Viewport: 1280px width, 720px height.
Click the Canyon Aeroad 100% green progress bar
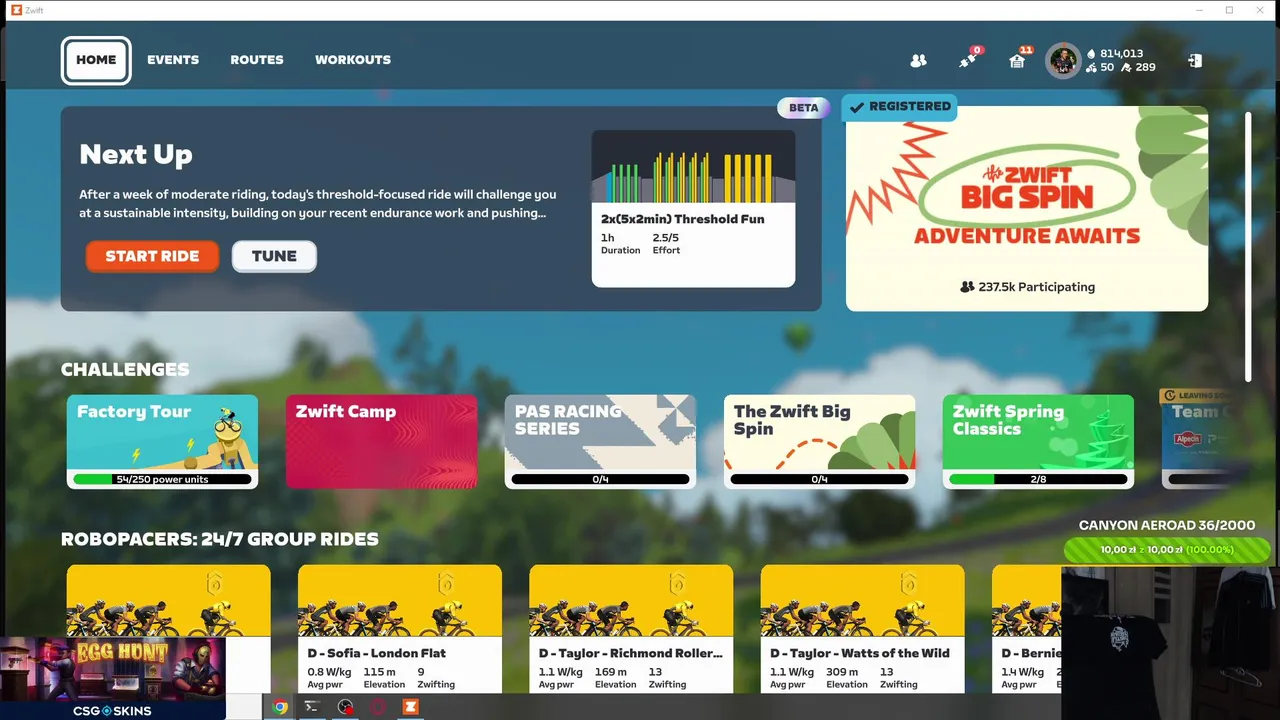pyautogui.click(x=1166, y=550)
